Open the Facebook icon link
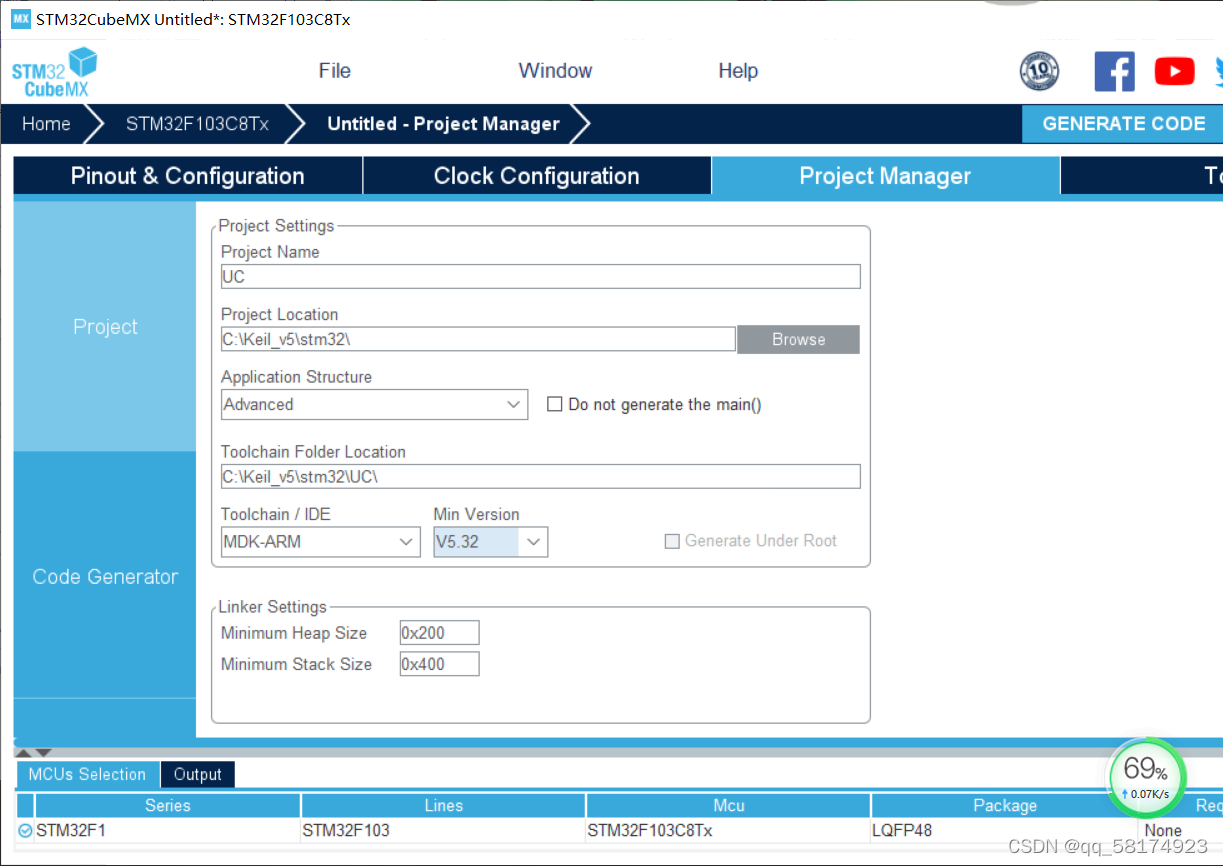This screenshot has height=866, width=1223. pos(1115,71)
